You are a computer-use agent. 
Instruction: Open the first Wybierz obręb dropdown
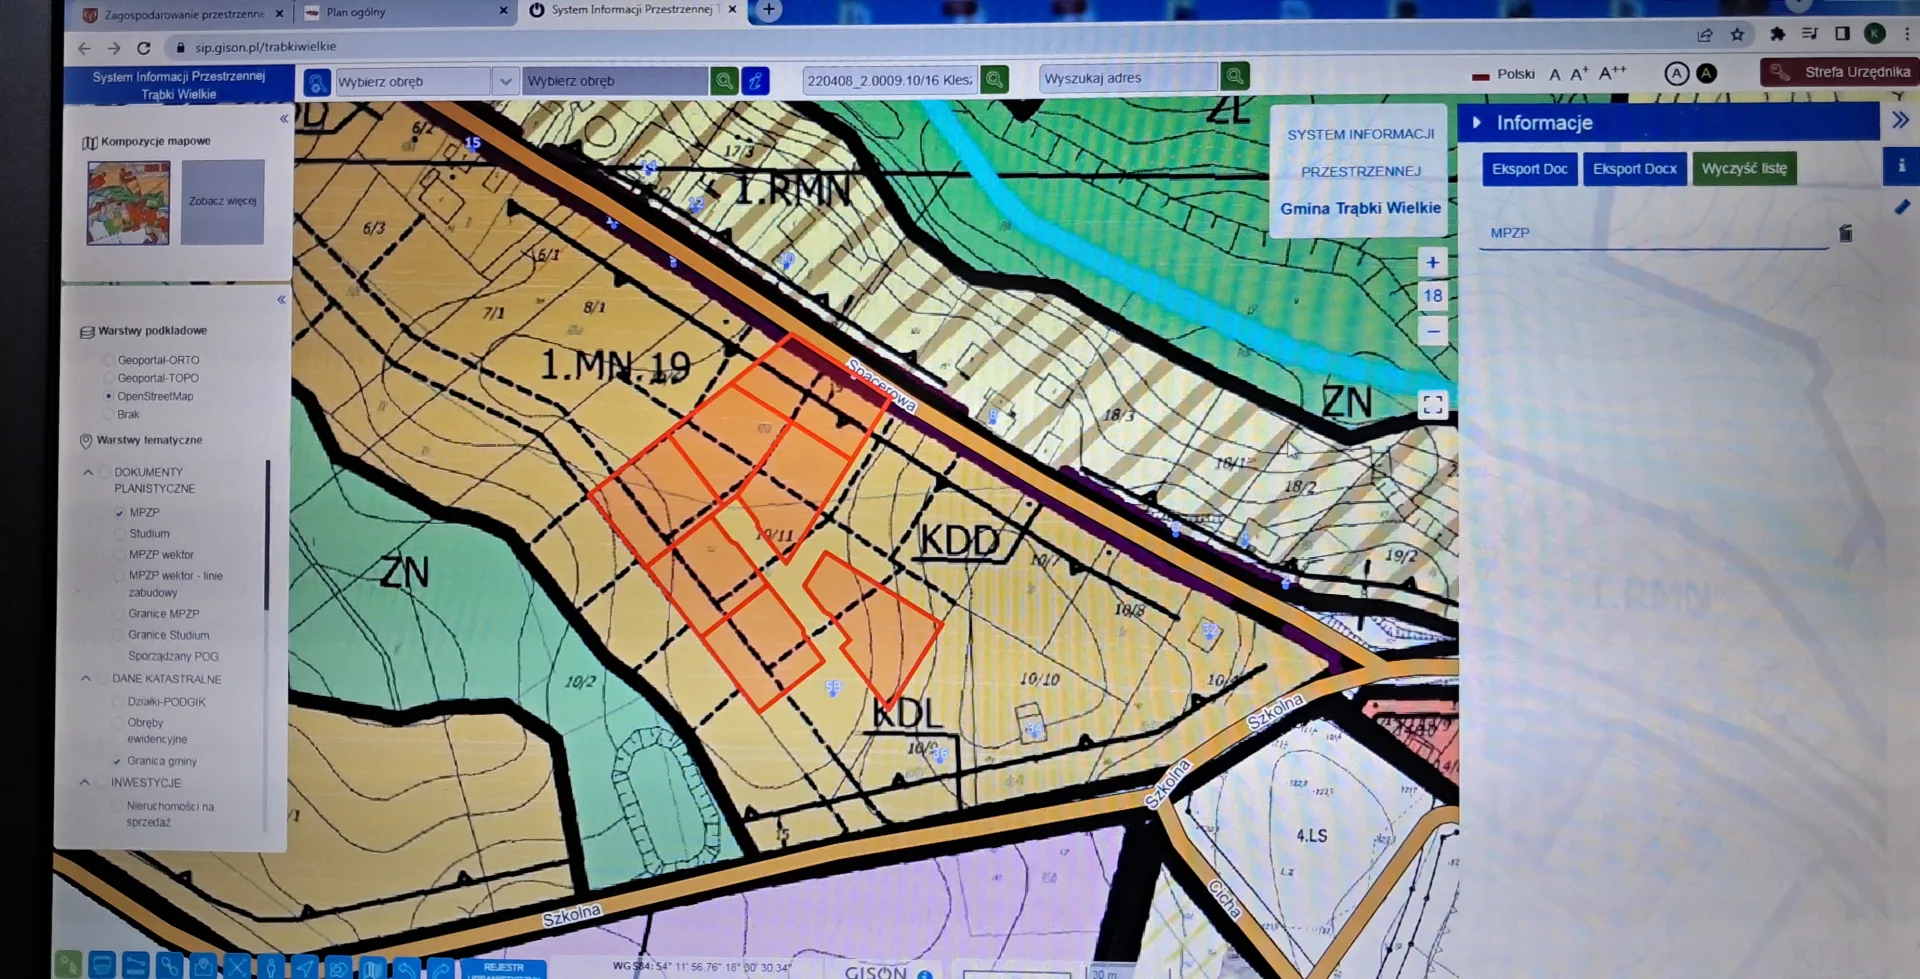click(x=505, y=81)
